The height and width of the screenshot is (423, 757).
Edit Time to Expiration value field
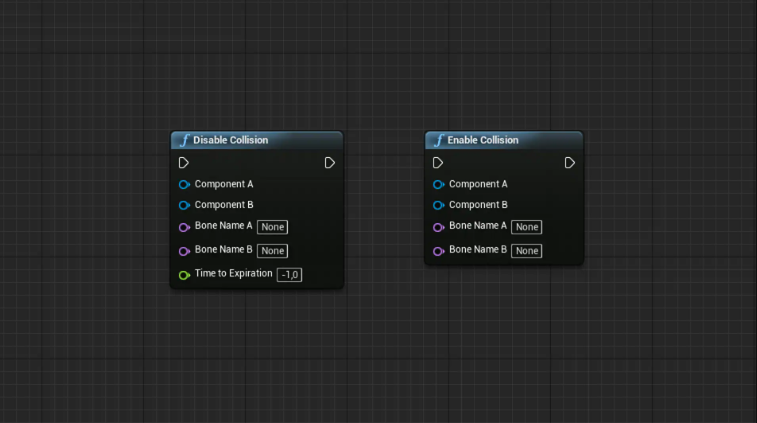pos(289,275)
